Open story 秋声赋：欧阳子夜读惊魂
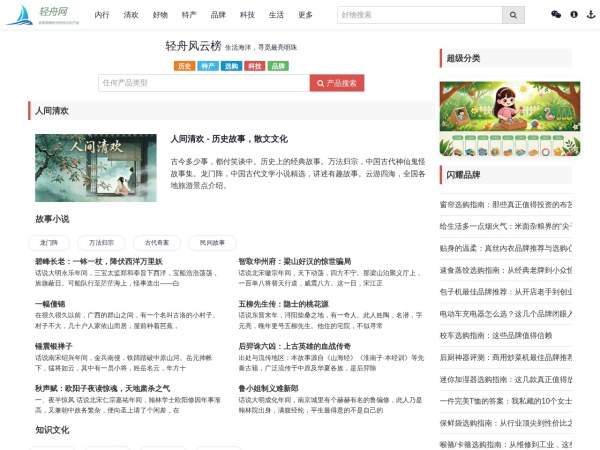The height and width of the screenshot is (450, 600). [103, 388]
